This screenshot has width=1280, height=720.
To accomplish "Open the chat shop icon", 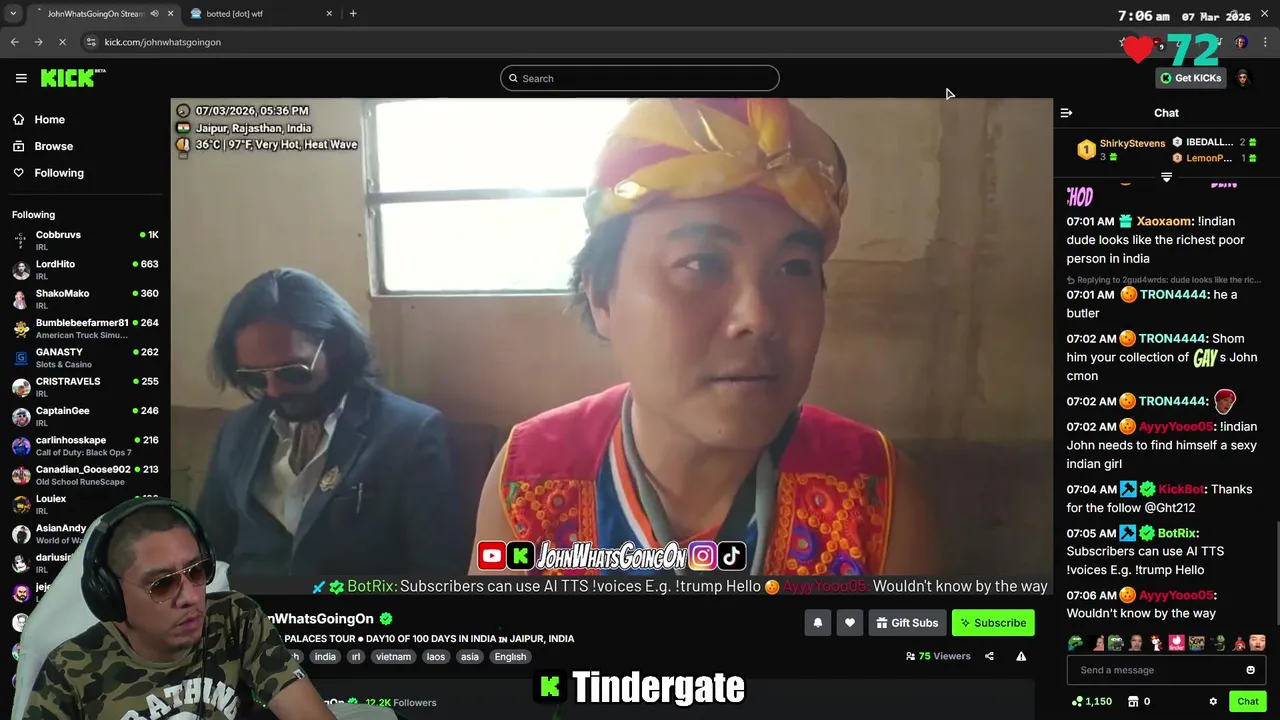I will click(x=1133, y=701).
